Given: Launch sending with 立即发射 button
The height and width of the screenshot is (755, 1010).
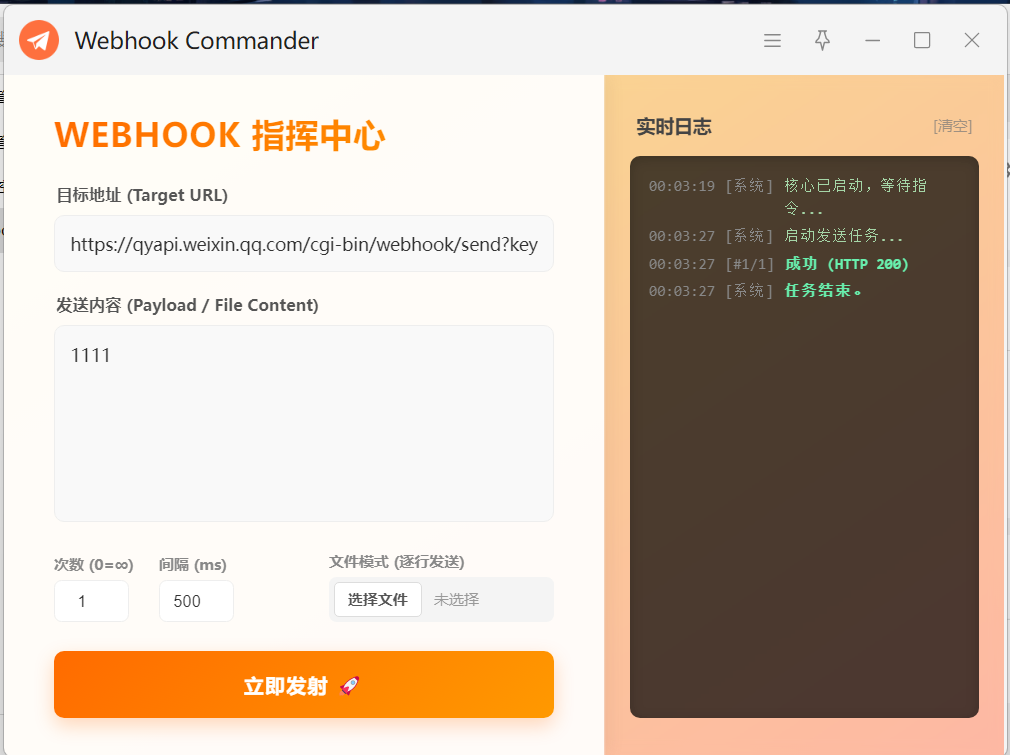Looking at the screenshot, I should [304, 685].
